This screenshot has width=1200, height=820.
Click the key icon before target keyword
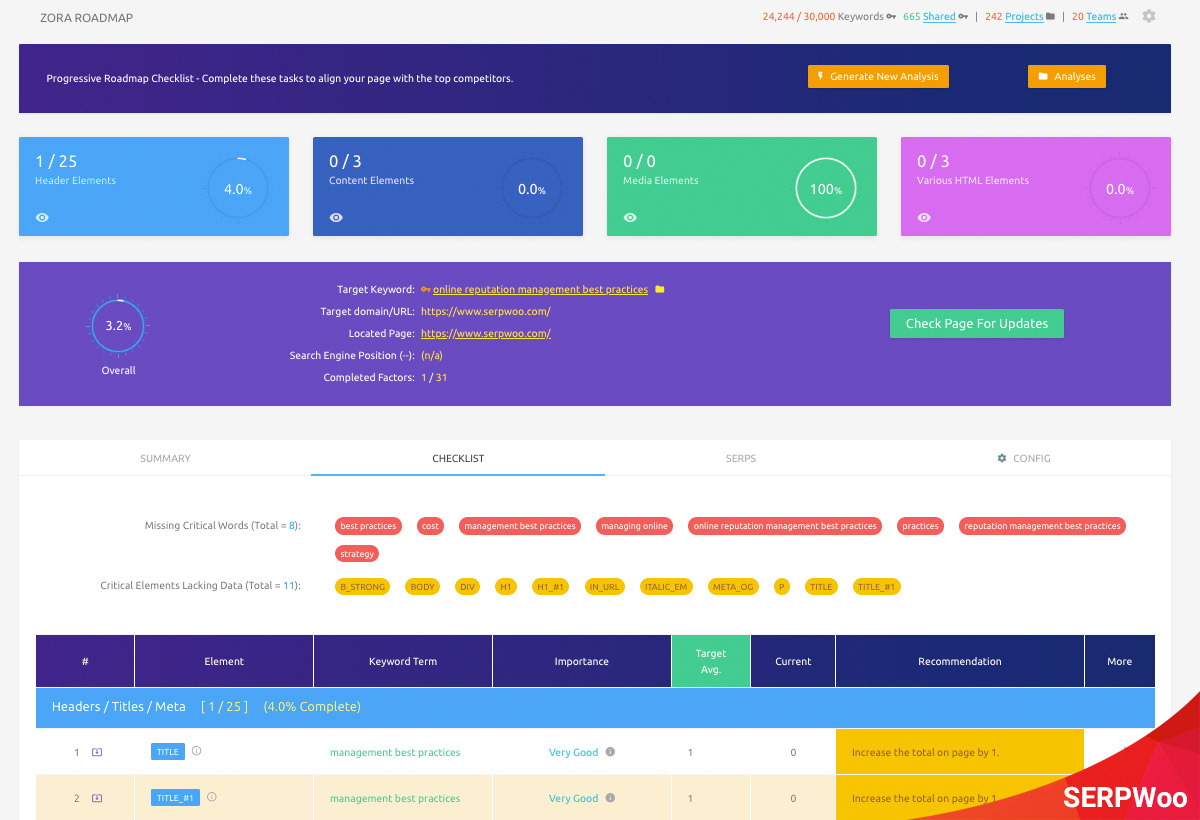(x=425, y=290)
